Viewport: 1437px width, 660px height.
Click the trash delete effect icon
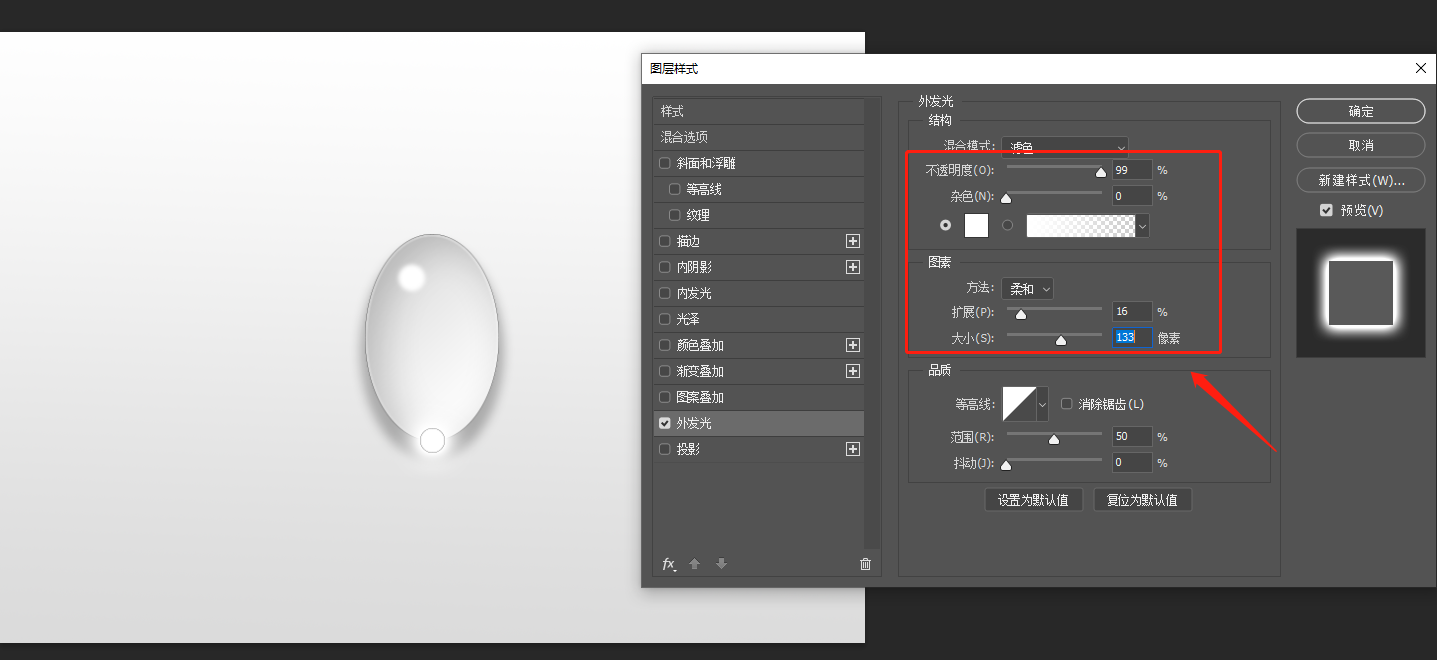(x=865, y=564)
